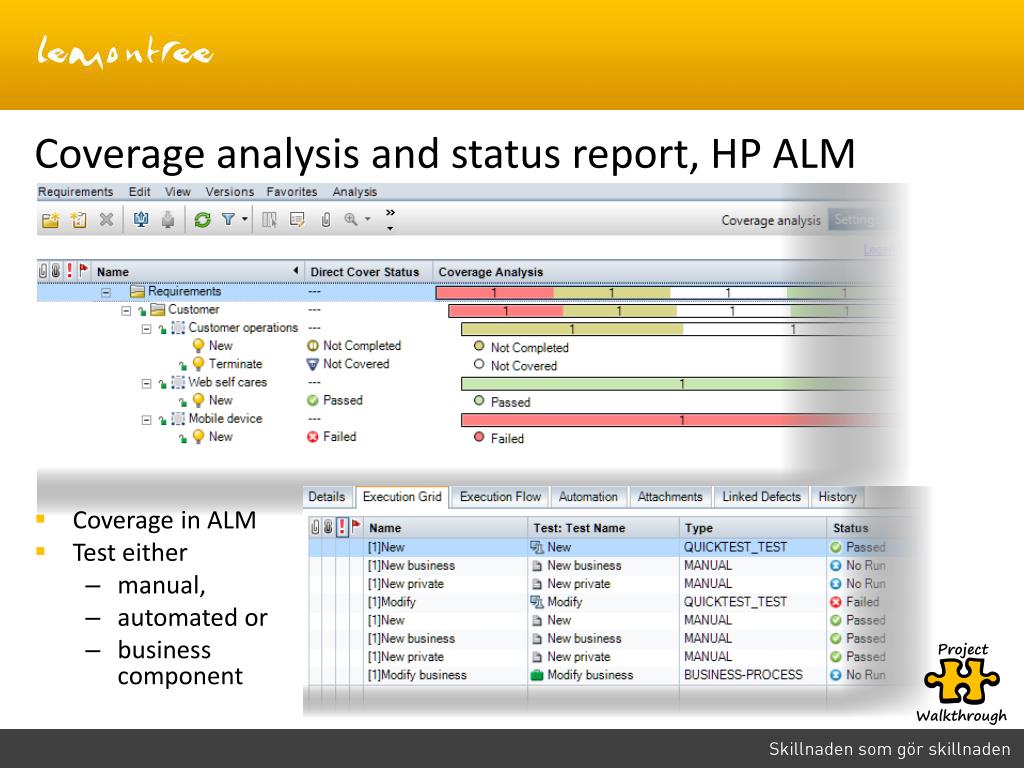The height and width of the screenshot is (768, 1024).
Task: Sort by Test: Test Name column header
Action: [x=579, y=528]
